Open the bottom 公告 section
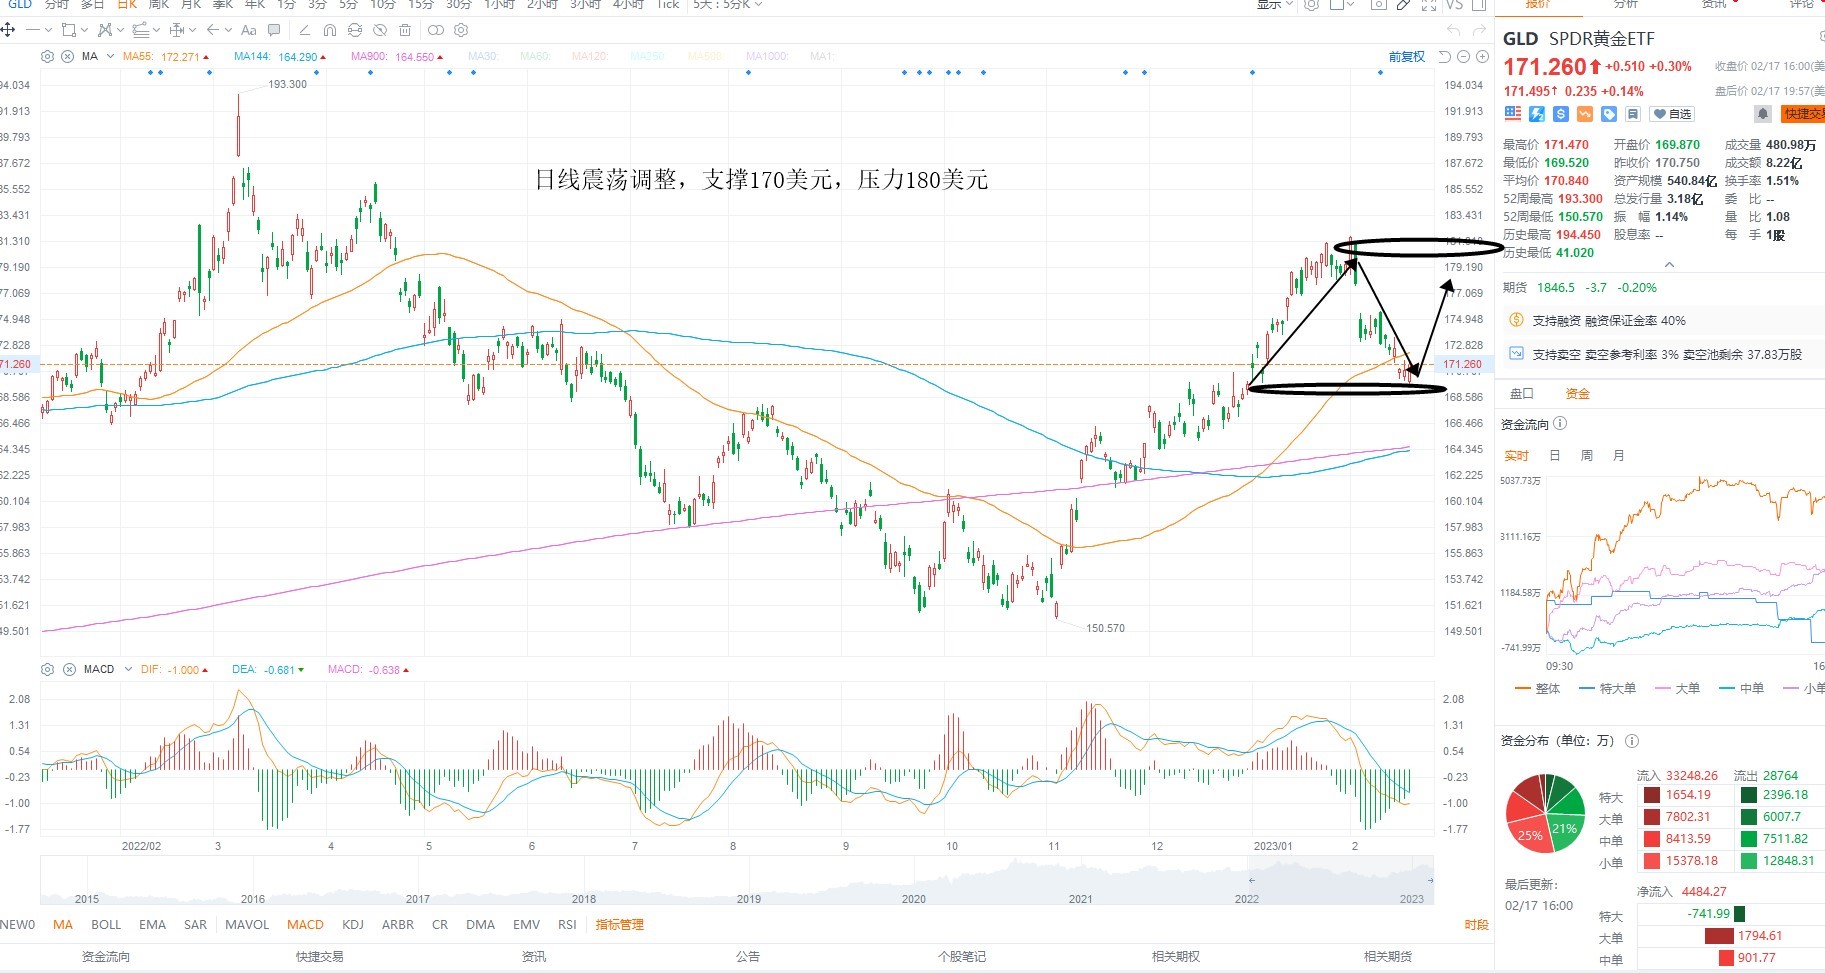The image size is (1825, 973). (748, 957)
